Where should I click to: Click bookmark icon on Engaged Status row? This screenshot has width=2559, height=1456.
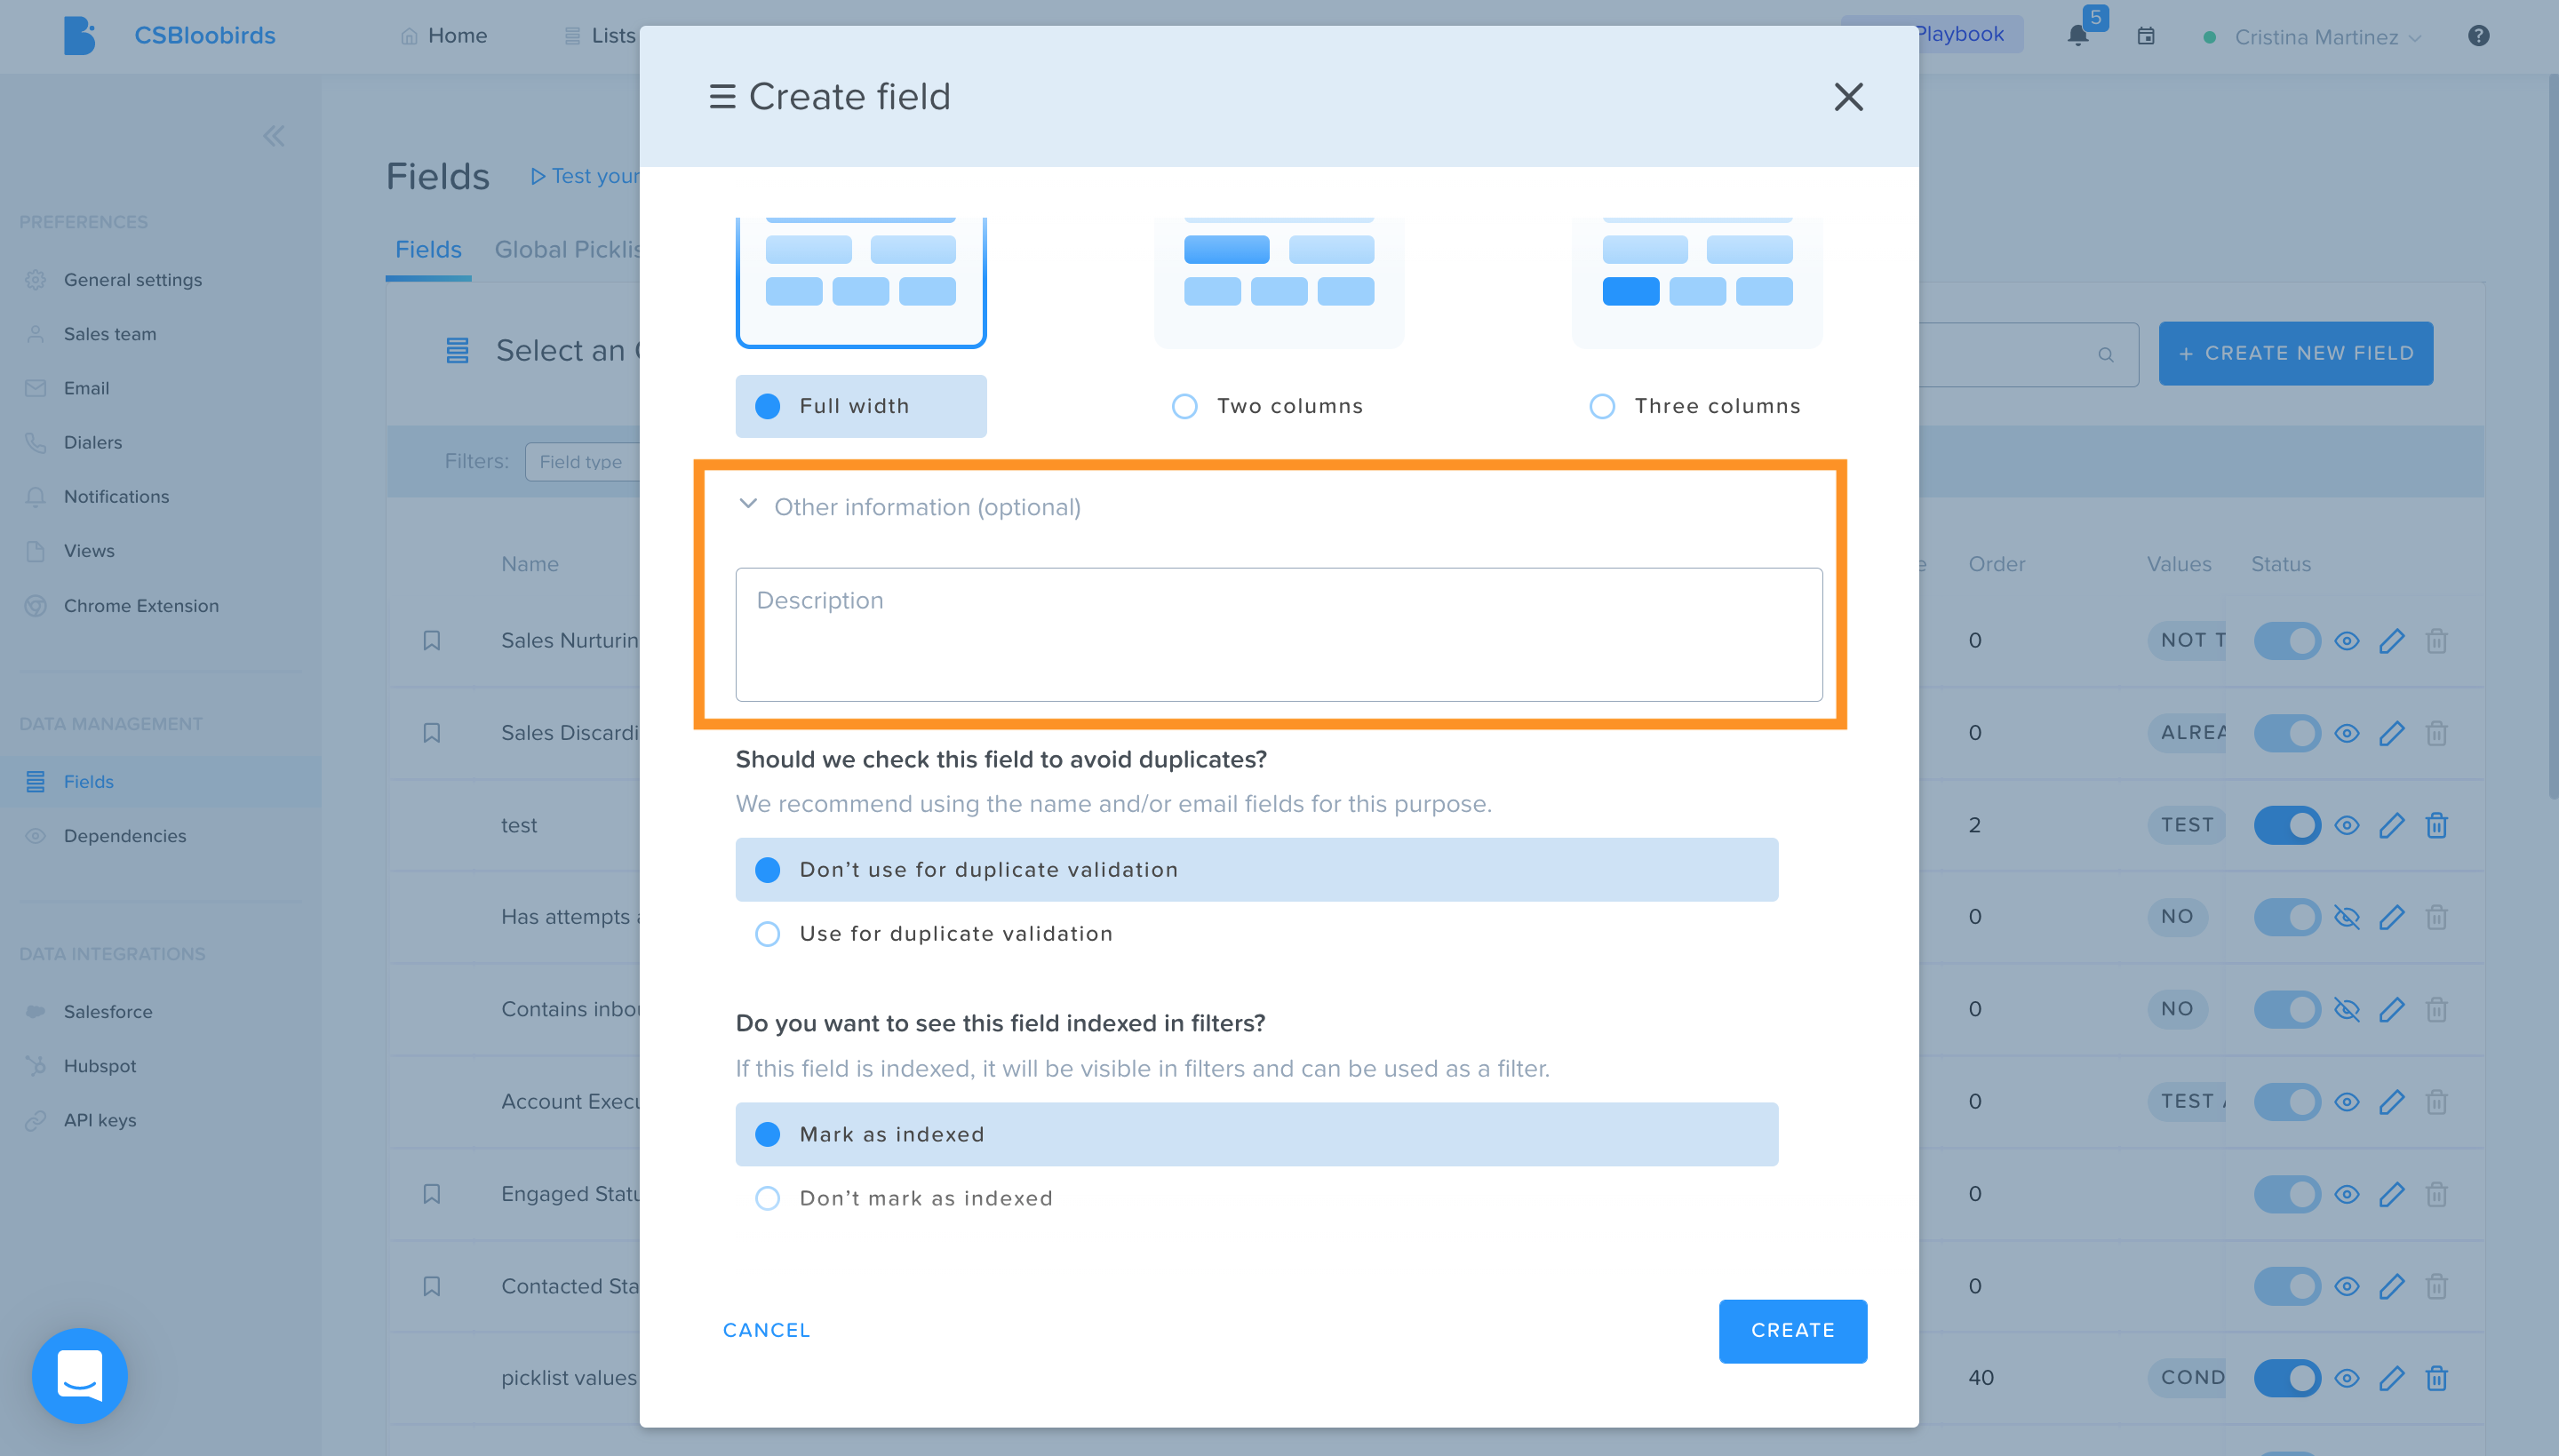click(431, 1194)
